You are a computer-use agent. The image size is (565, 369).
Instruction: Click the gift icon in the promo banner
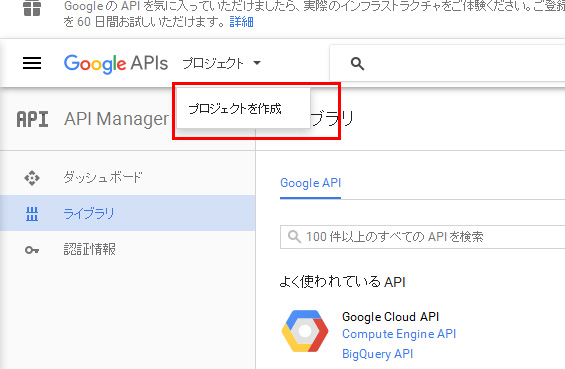coord(32,8)
